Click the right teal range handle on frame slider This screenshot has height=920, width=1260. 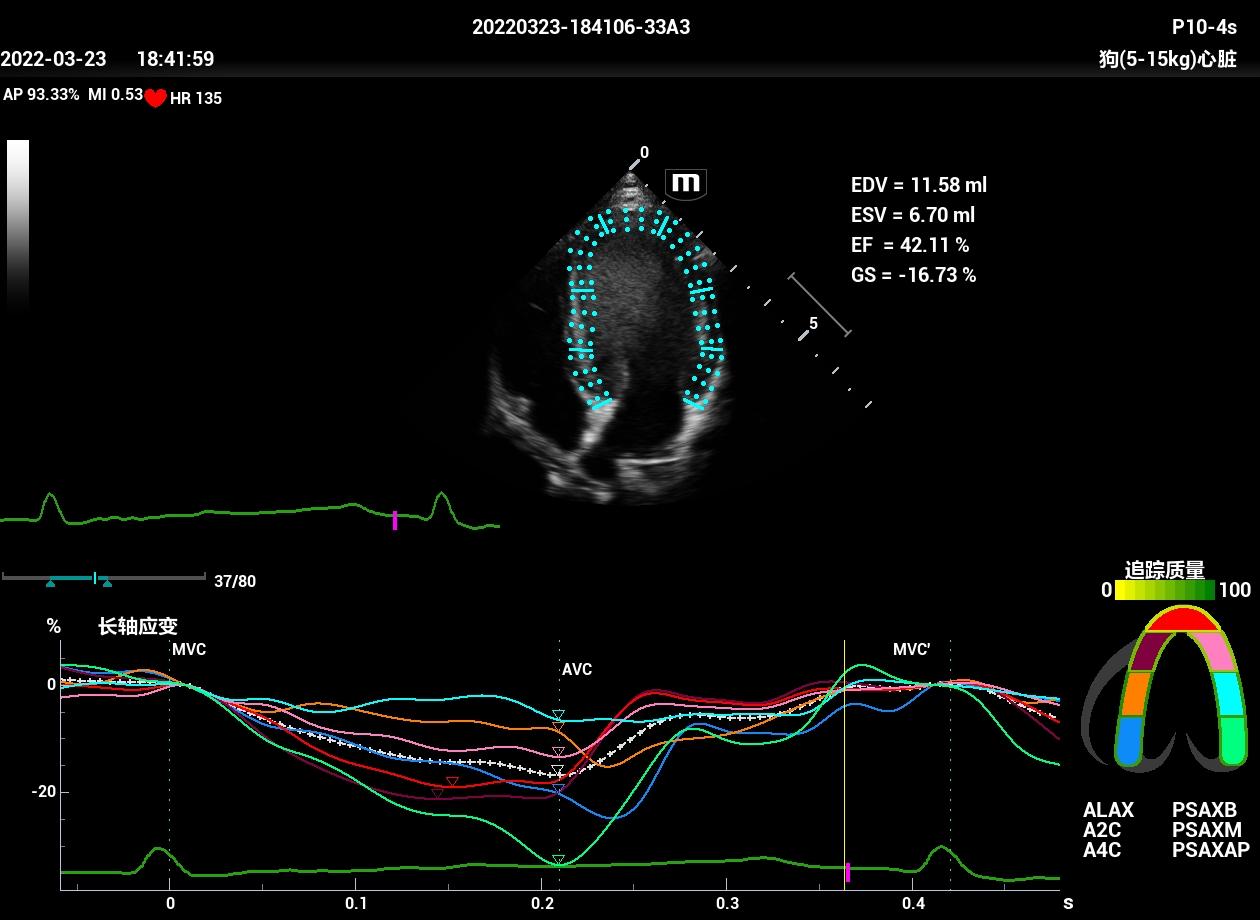(x=107, y=582)
